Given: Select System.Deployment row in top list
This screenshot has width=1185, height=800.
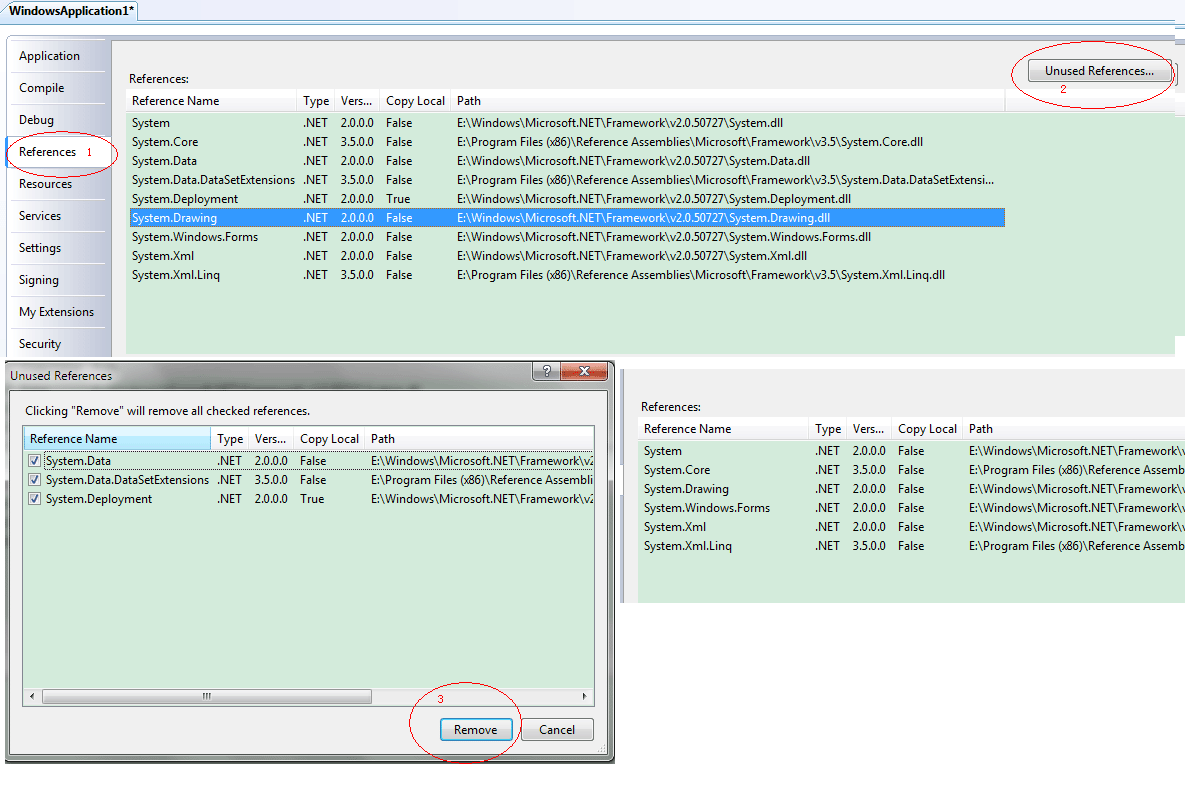Looking at the screenshot, I should coord(567,199).
